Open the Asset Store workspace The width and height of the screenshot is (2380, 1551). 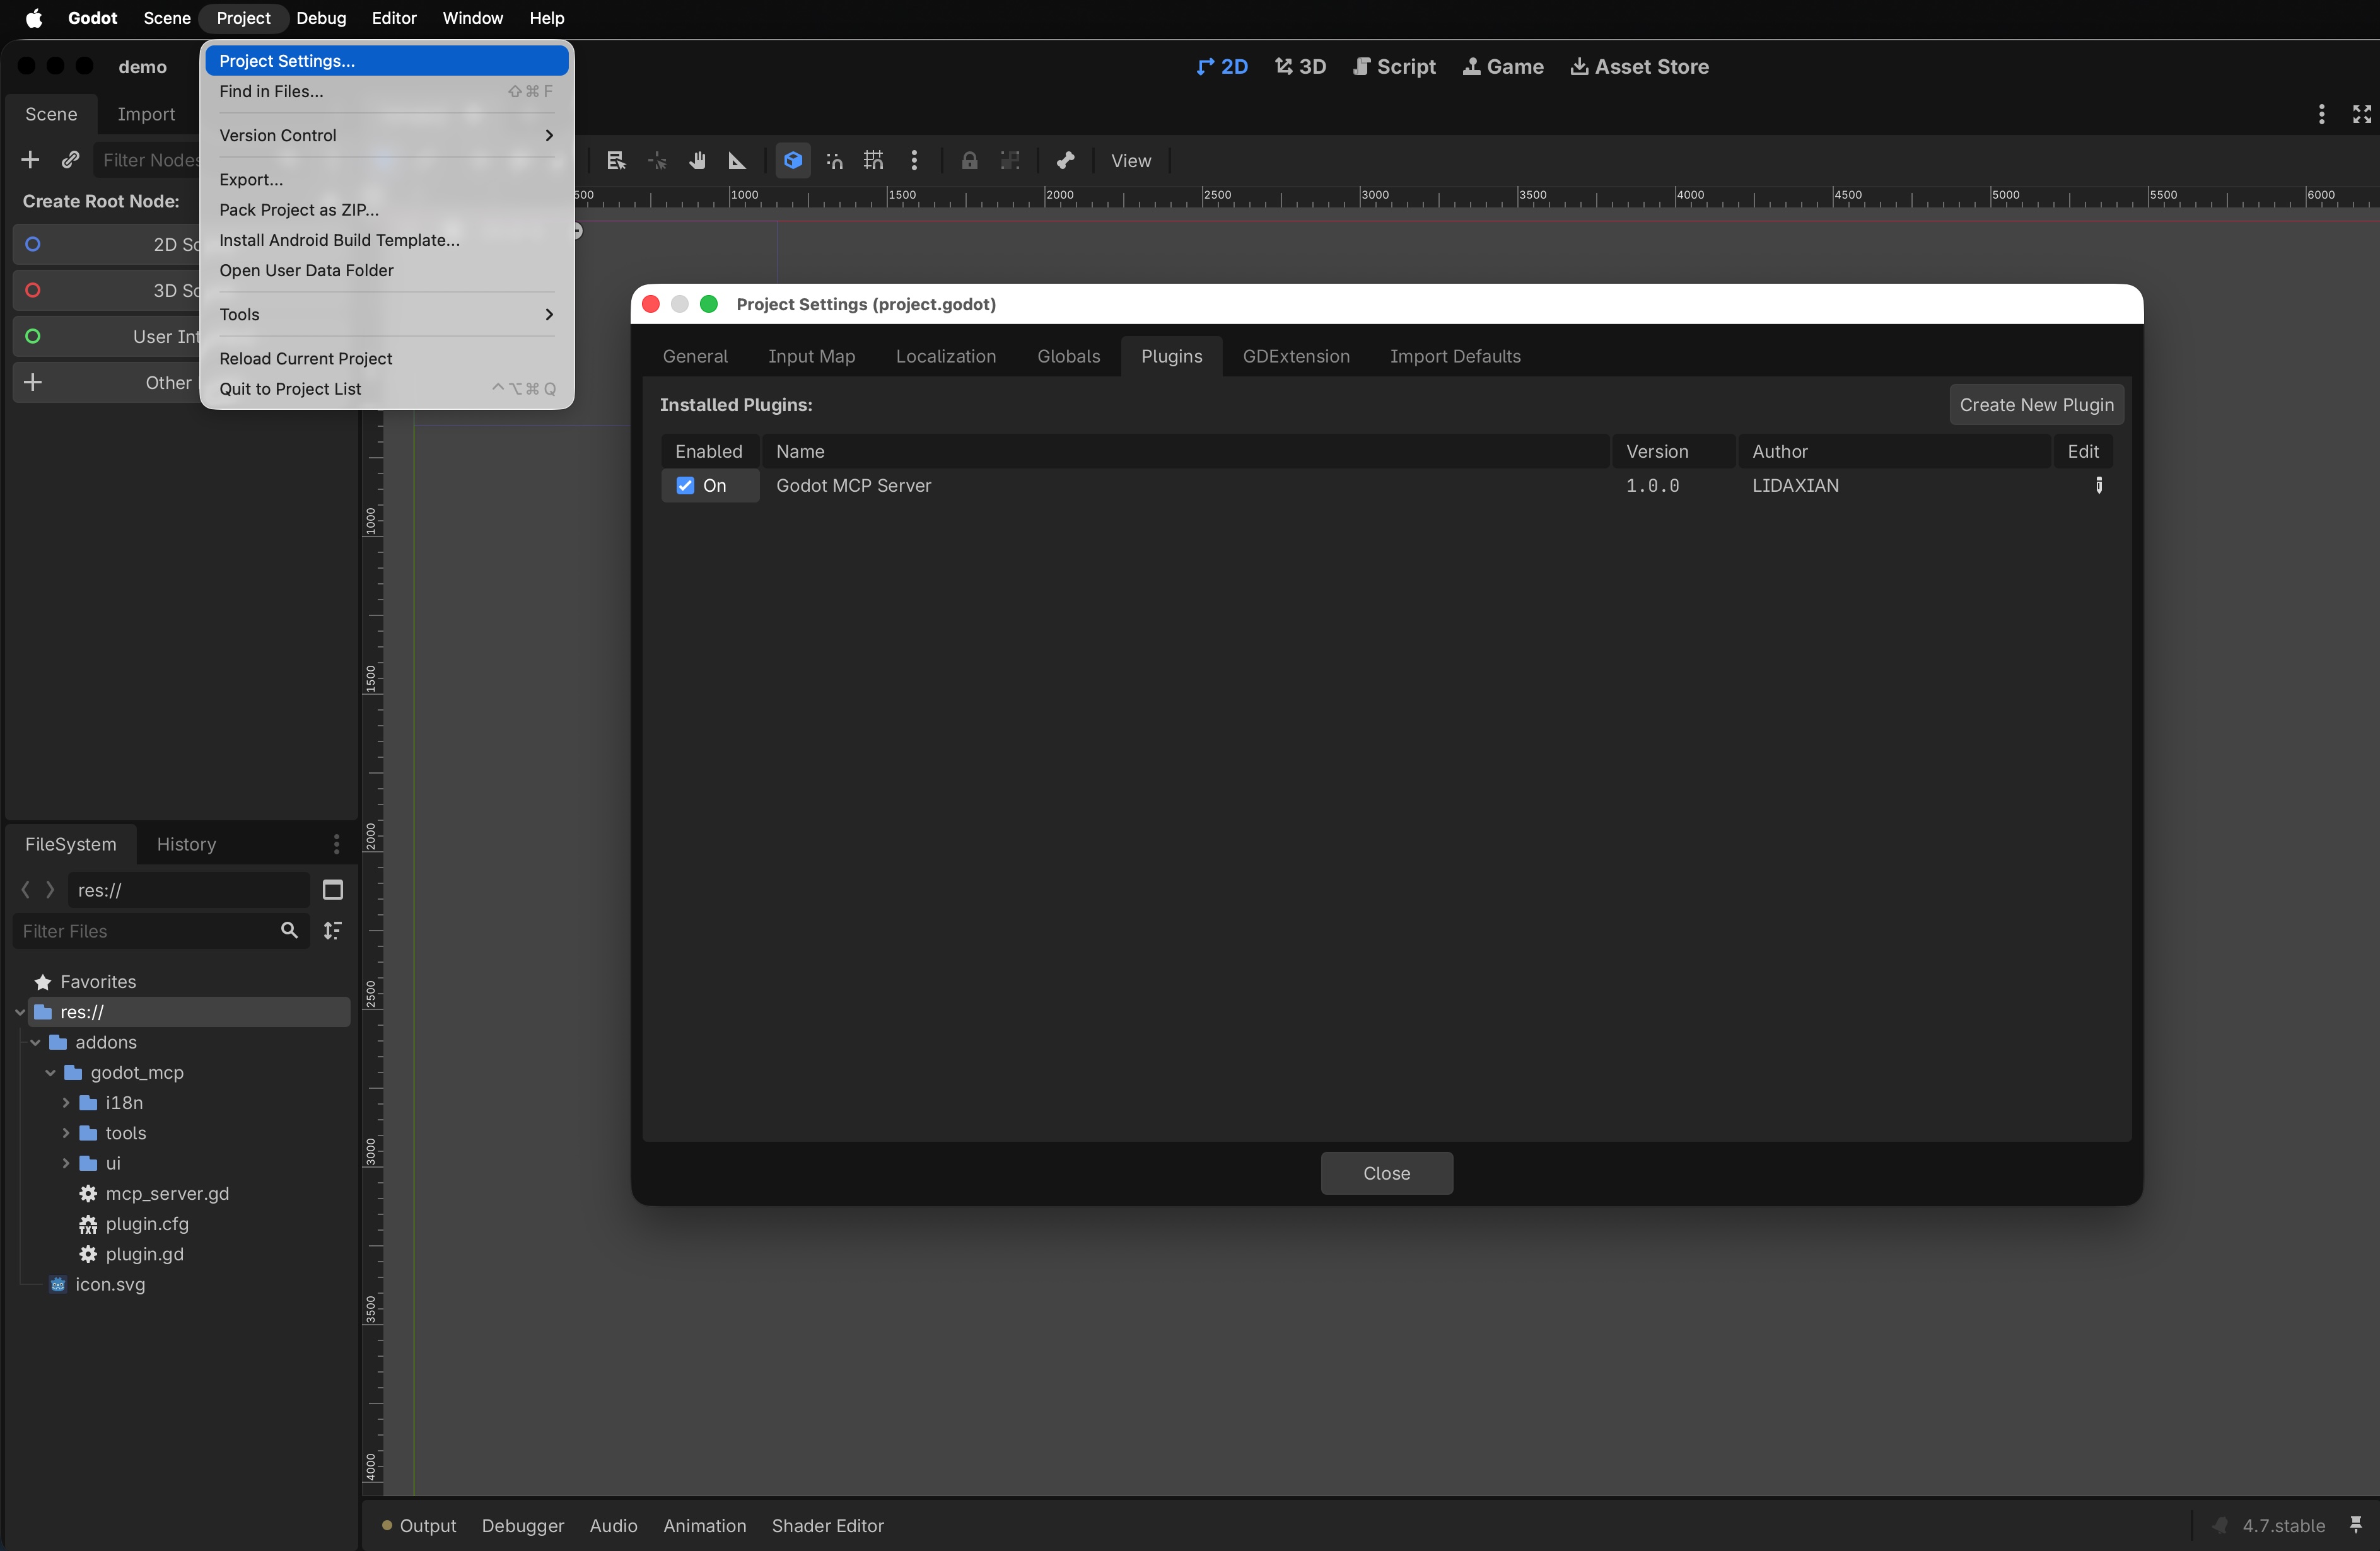point(1639,67)
